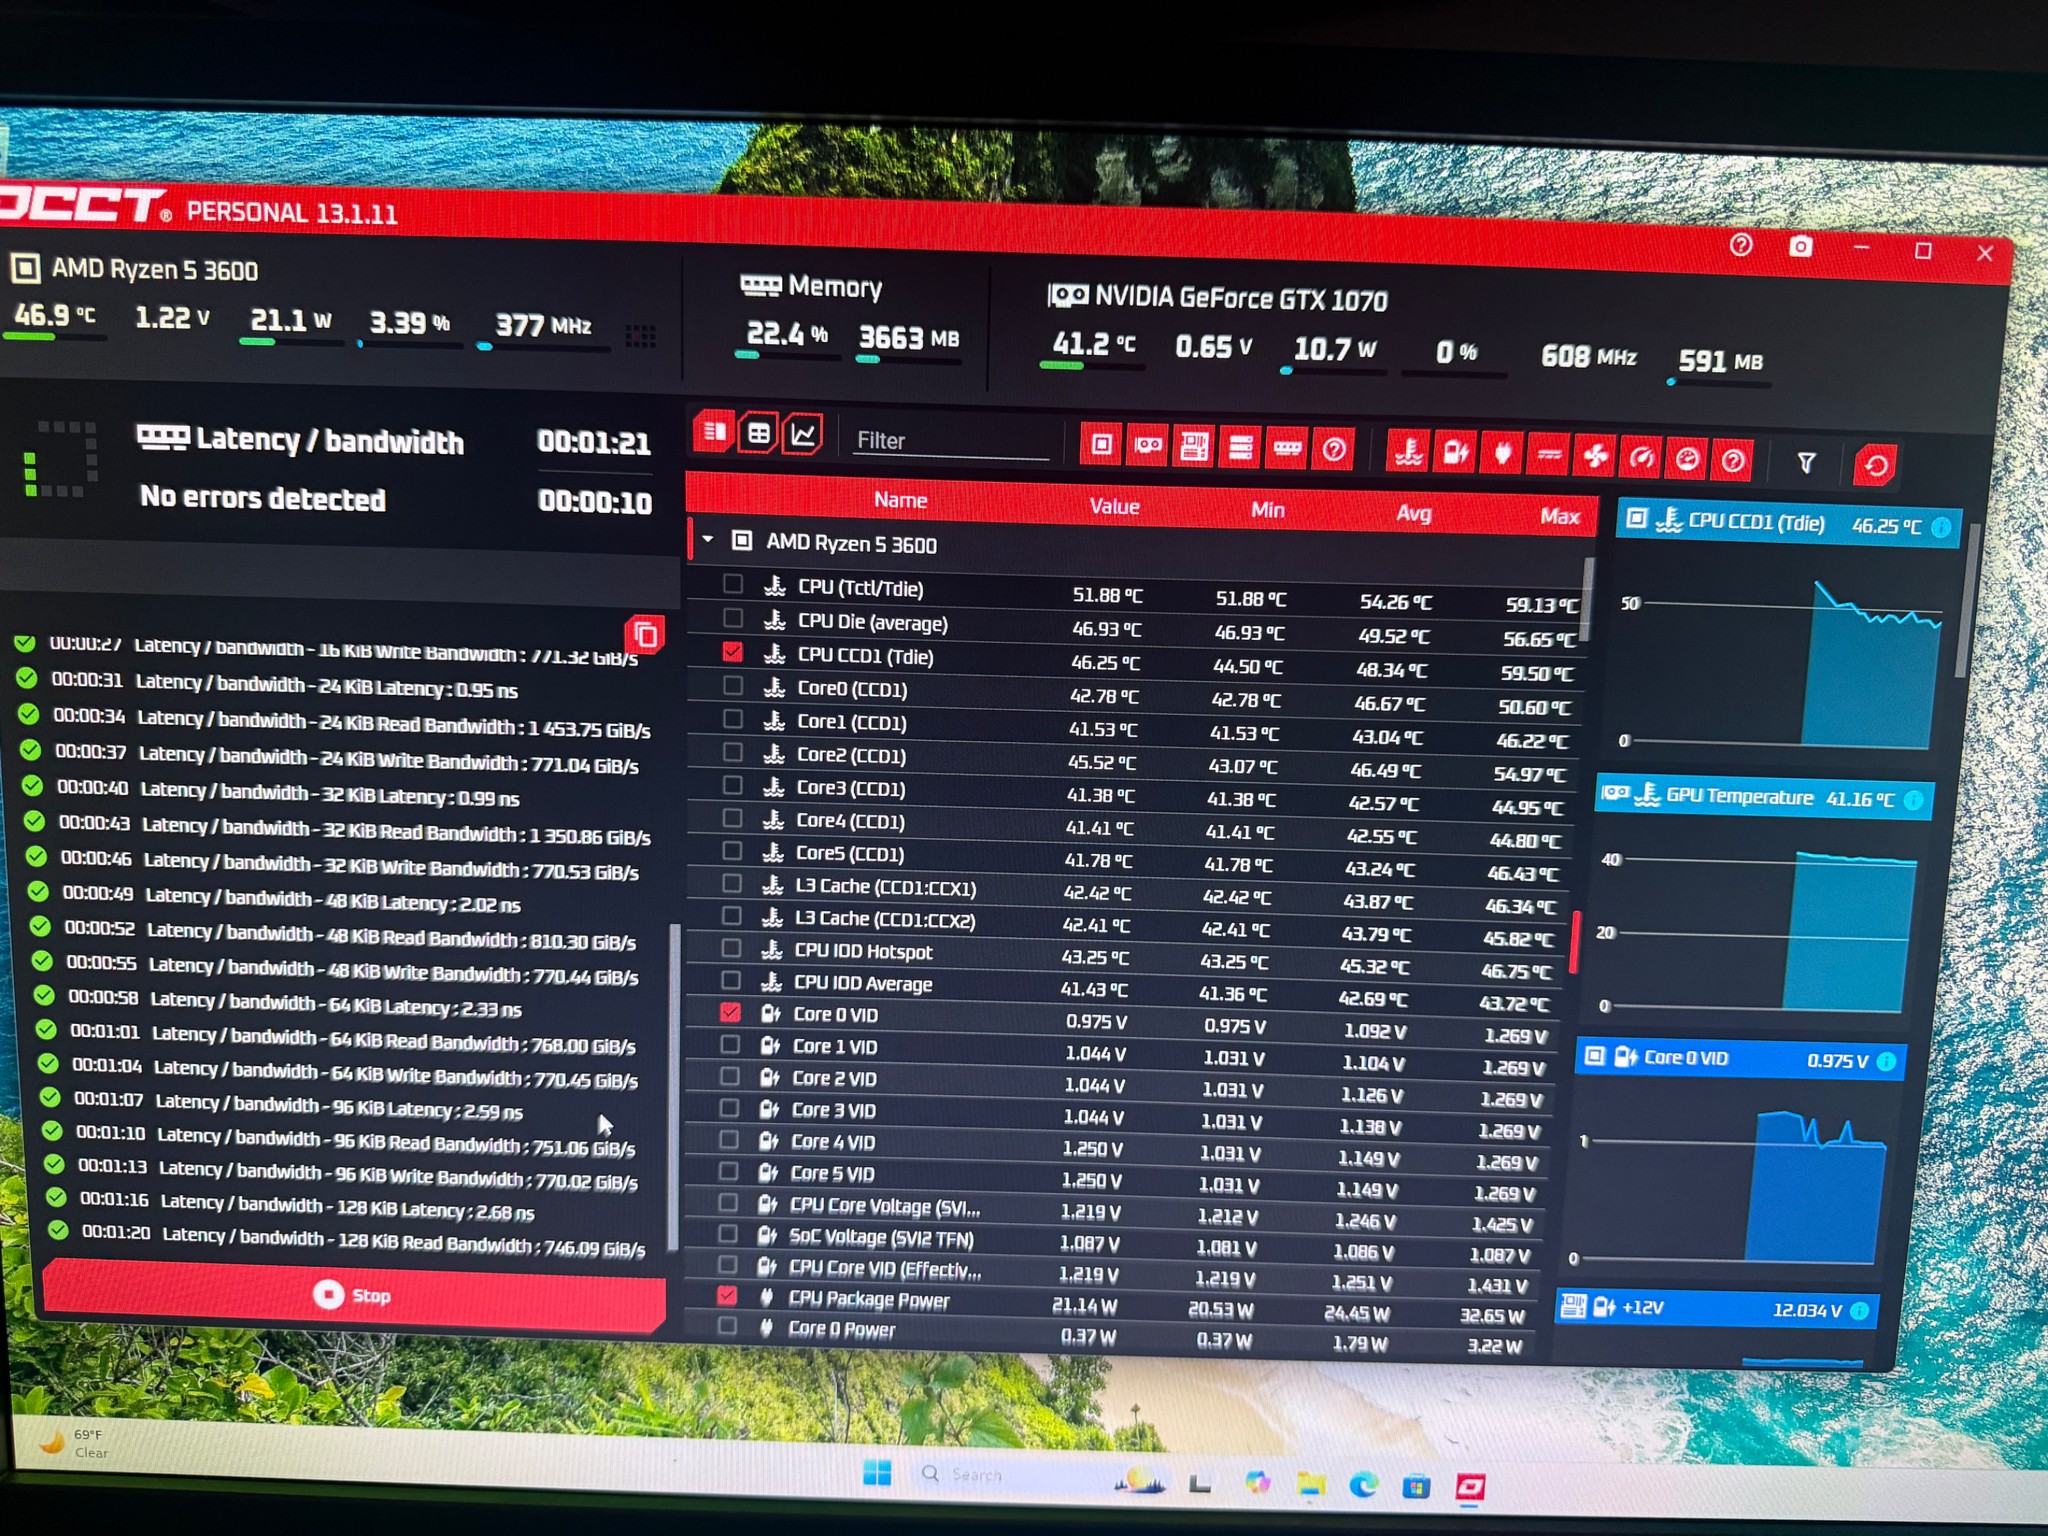Collapse the AMD Ryzen 5 3600 group
The height and width of the screenshot is (1536, 2048).
coord(708,539)
